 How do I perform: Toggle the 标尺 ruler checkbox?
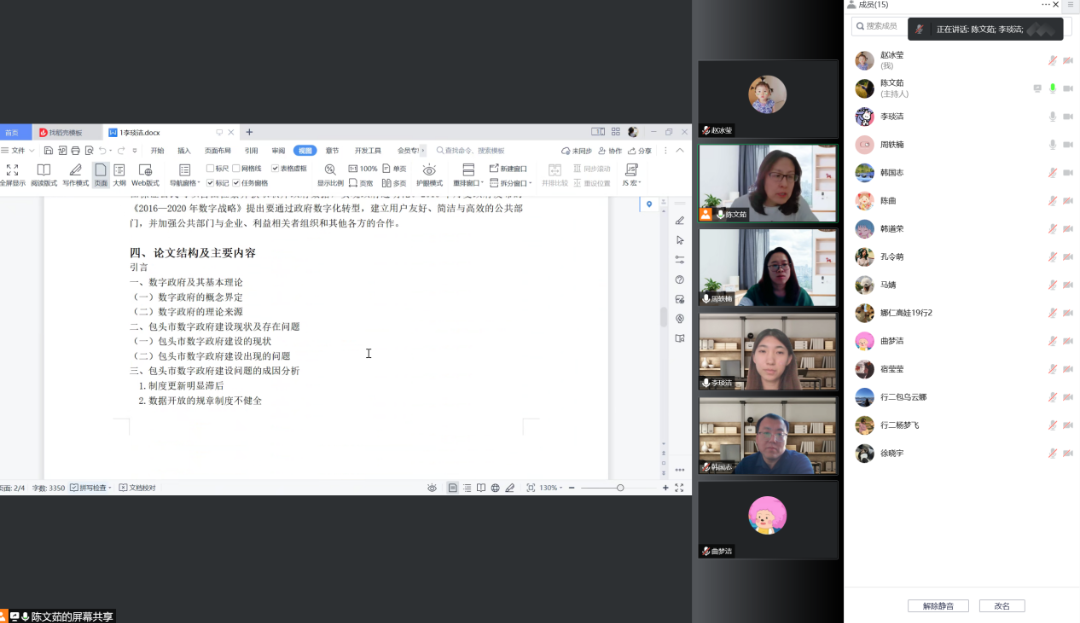(x=210, y=169)
